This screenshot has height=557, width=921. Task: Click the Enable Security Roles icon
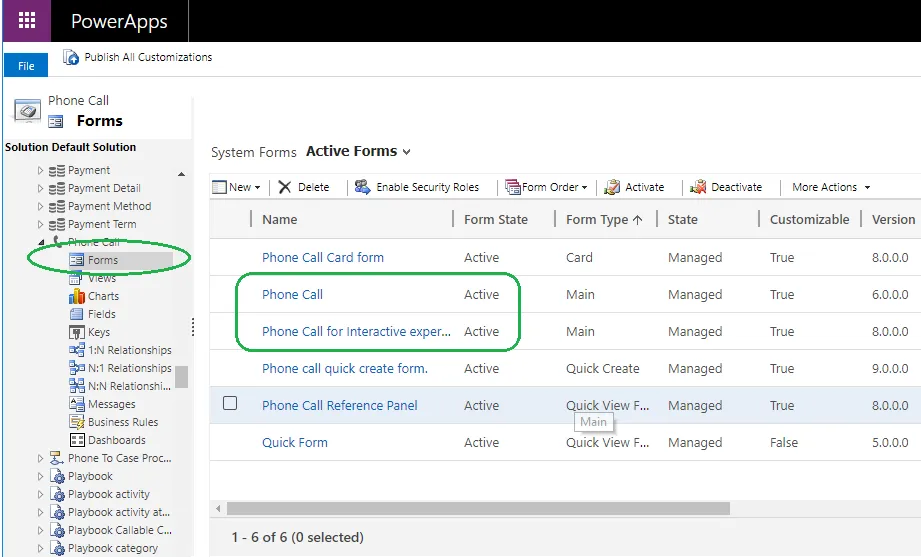(x=362, y=187)
